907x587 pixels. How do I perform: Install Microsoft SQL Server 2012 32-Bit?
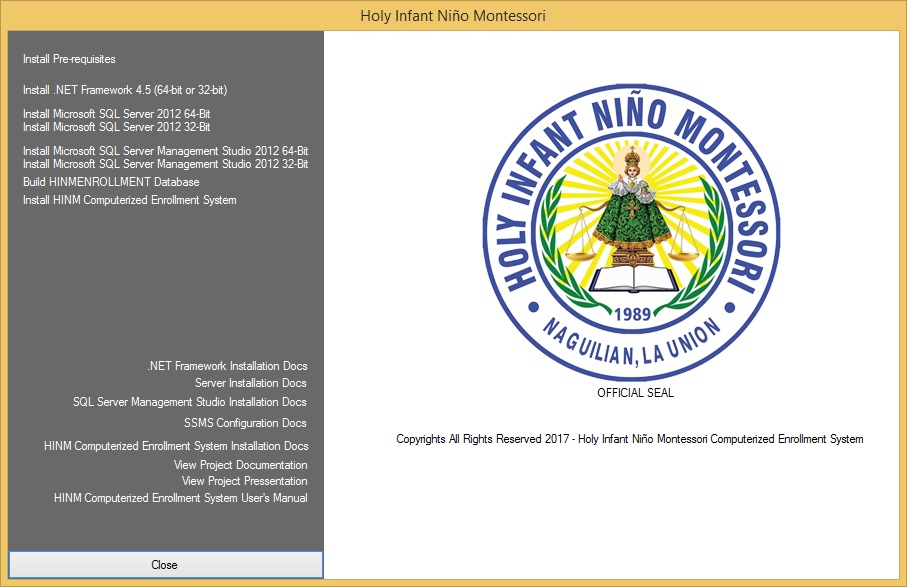116,127
